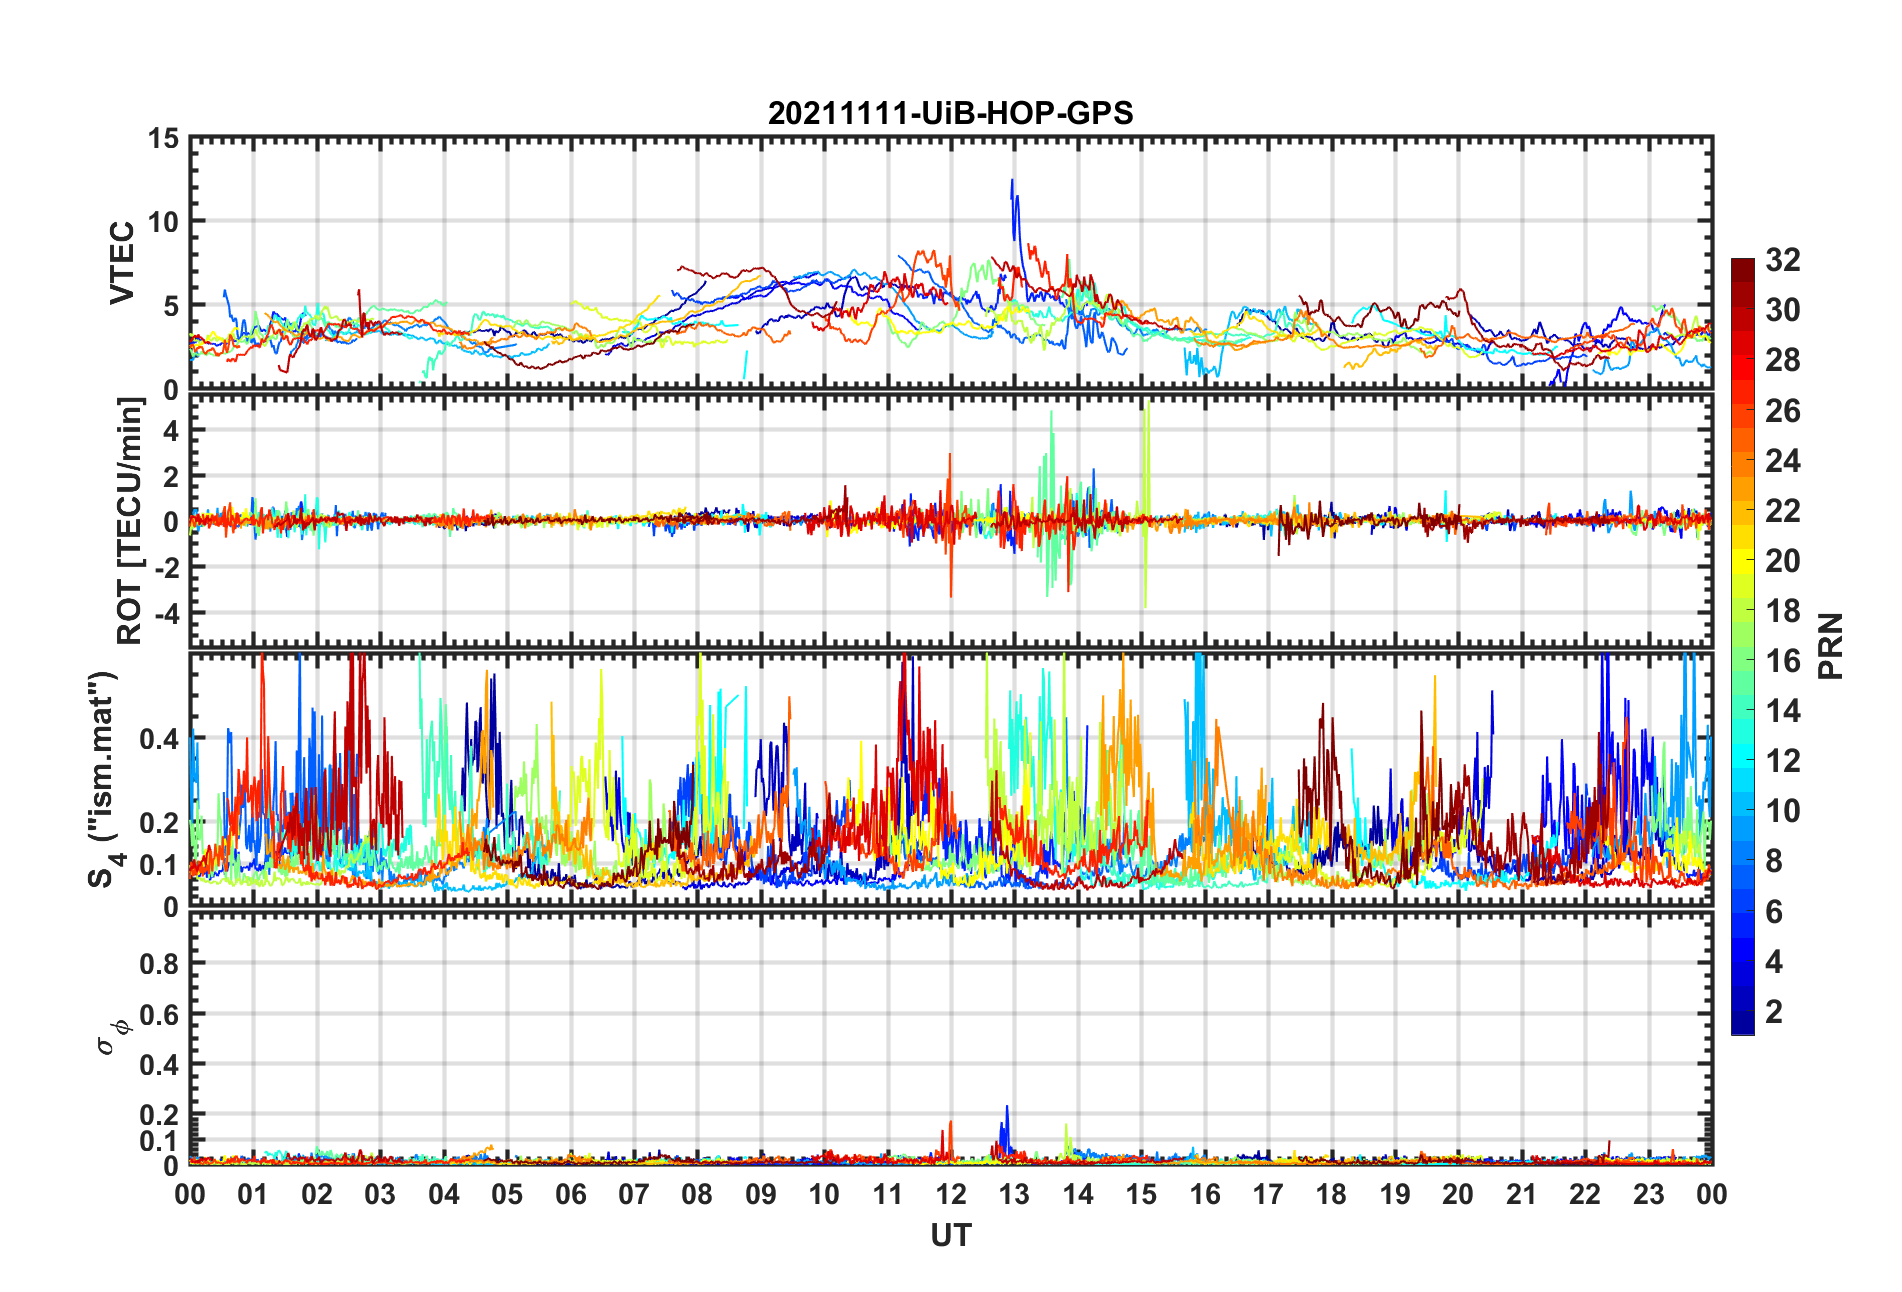Select the "16" tick on the PRN colorbar
This screenshot has width=1902, height=1292.
point(1782,661)
